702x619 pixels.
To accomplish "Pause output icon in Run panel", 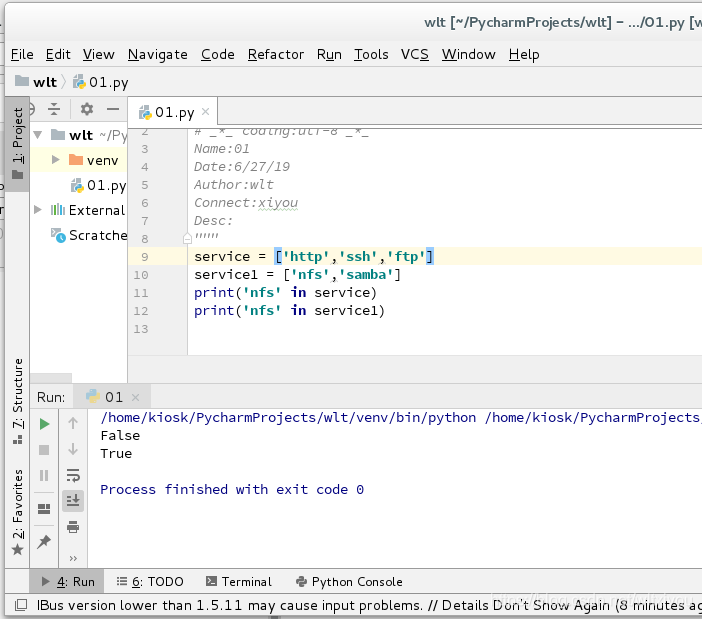I will click(44, 475).
